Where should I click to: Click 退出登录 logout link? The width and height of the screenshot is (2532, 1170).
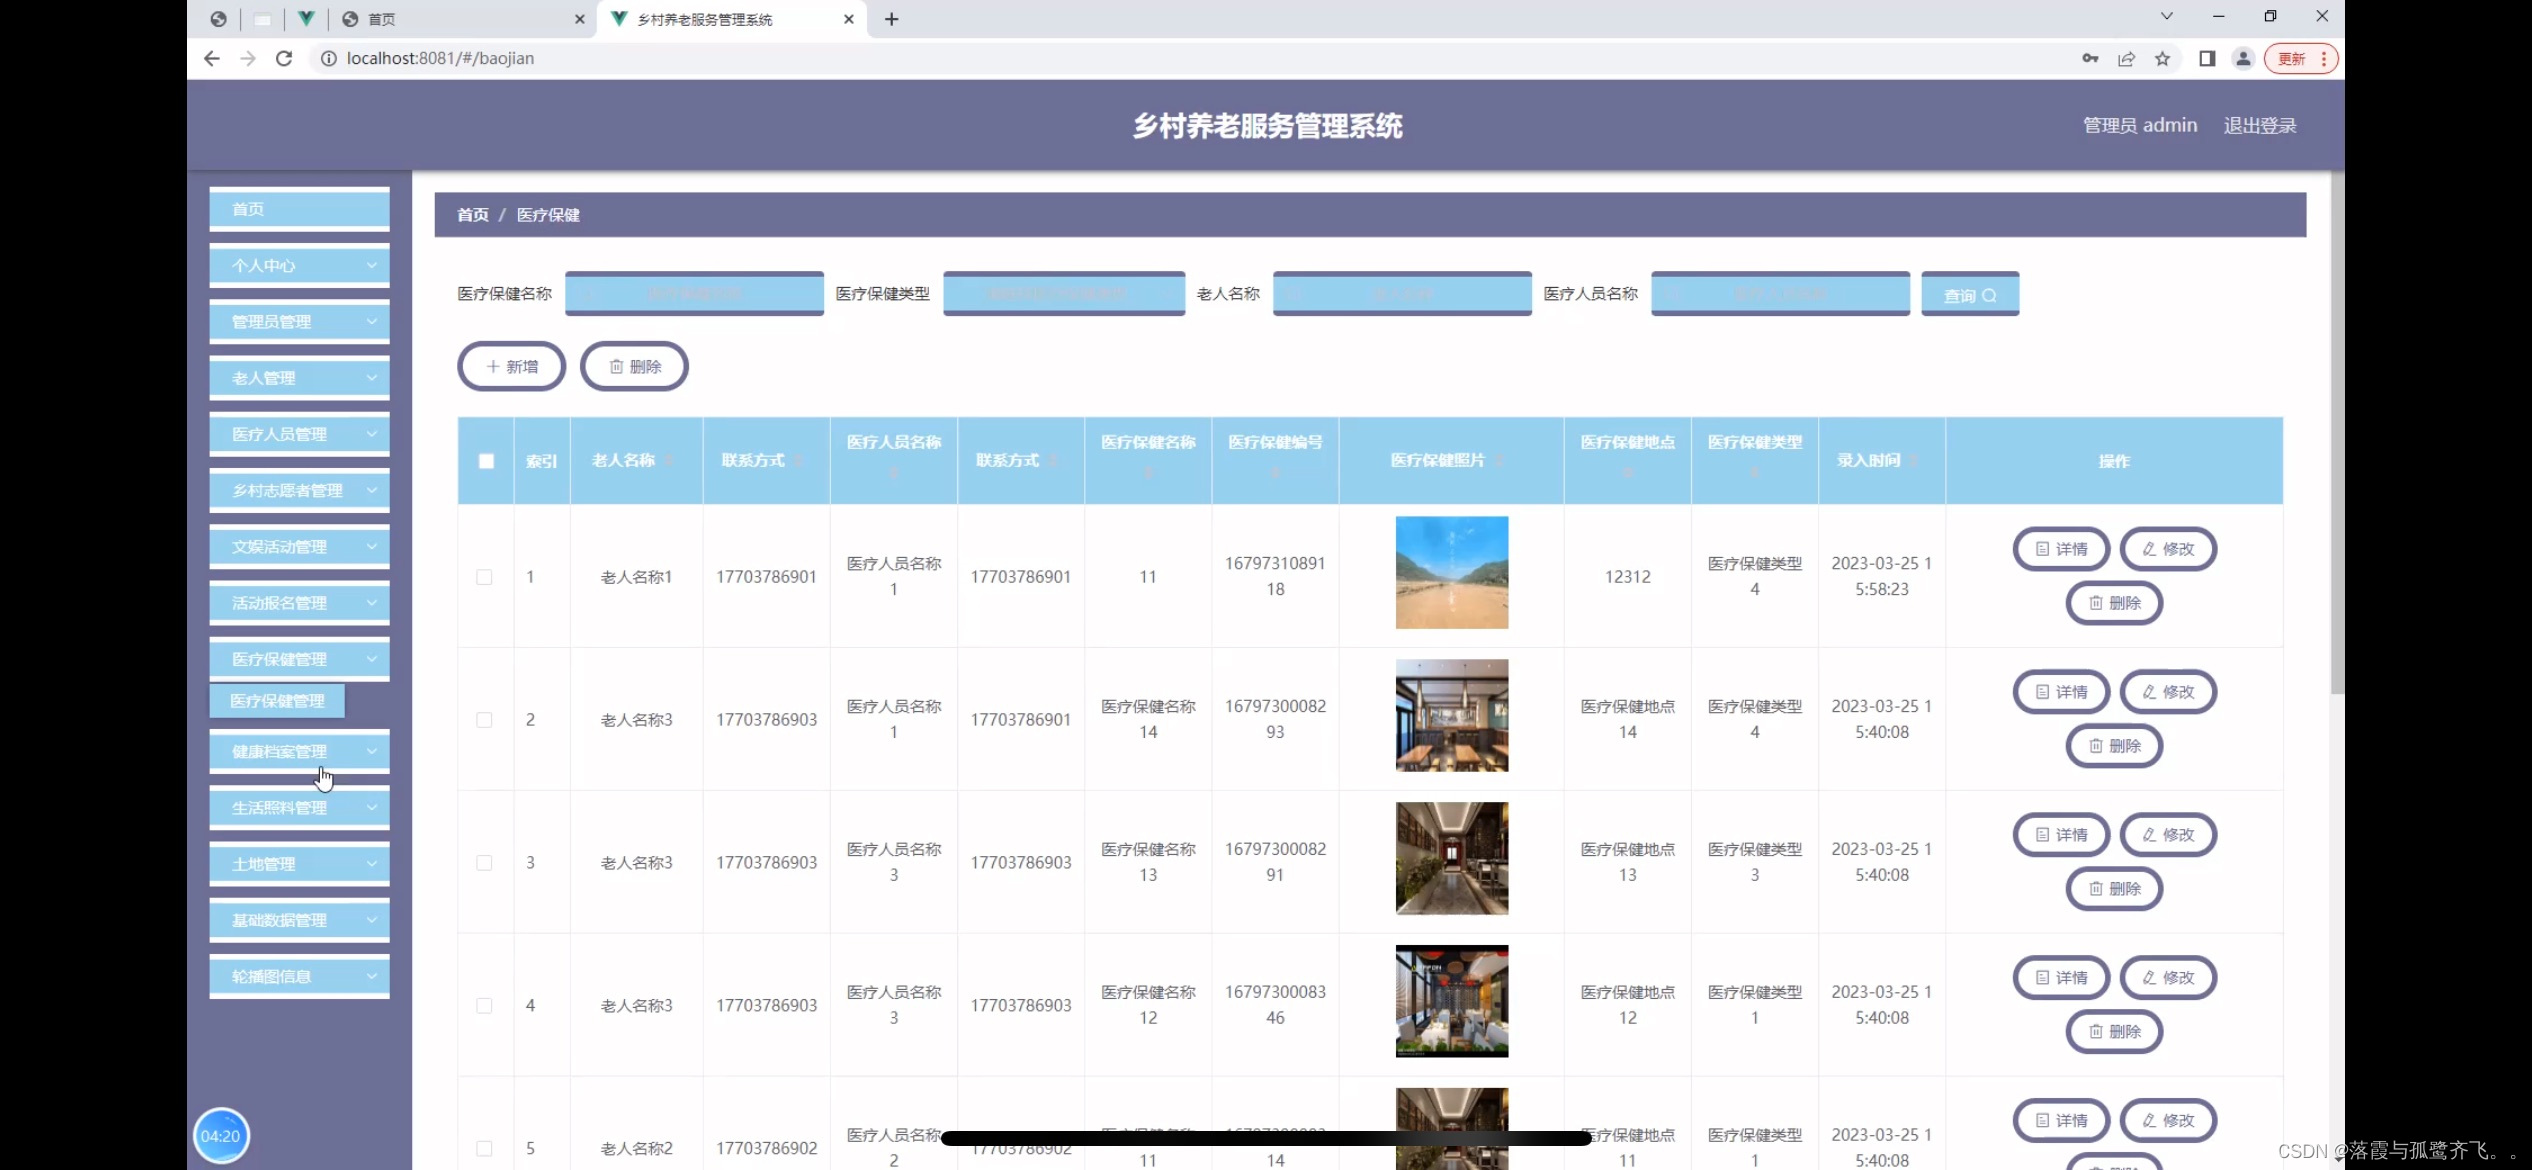coord(2259,124)
